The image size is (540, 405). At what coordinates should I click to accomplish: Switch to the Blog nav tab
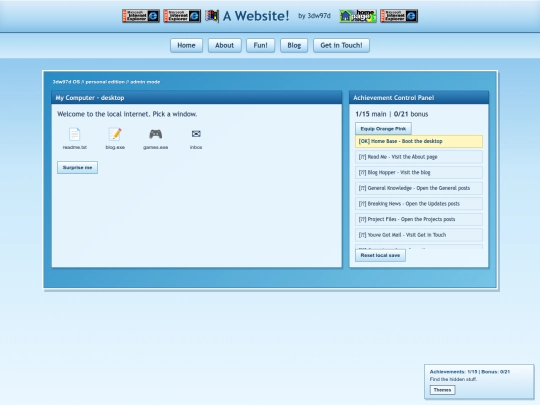[294, 45]
